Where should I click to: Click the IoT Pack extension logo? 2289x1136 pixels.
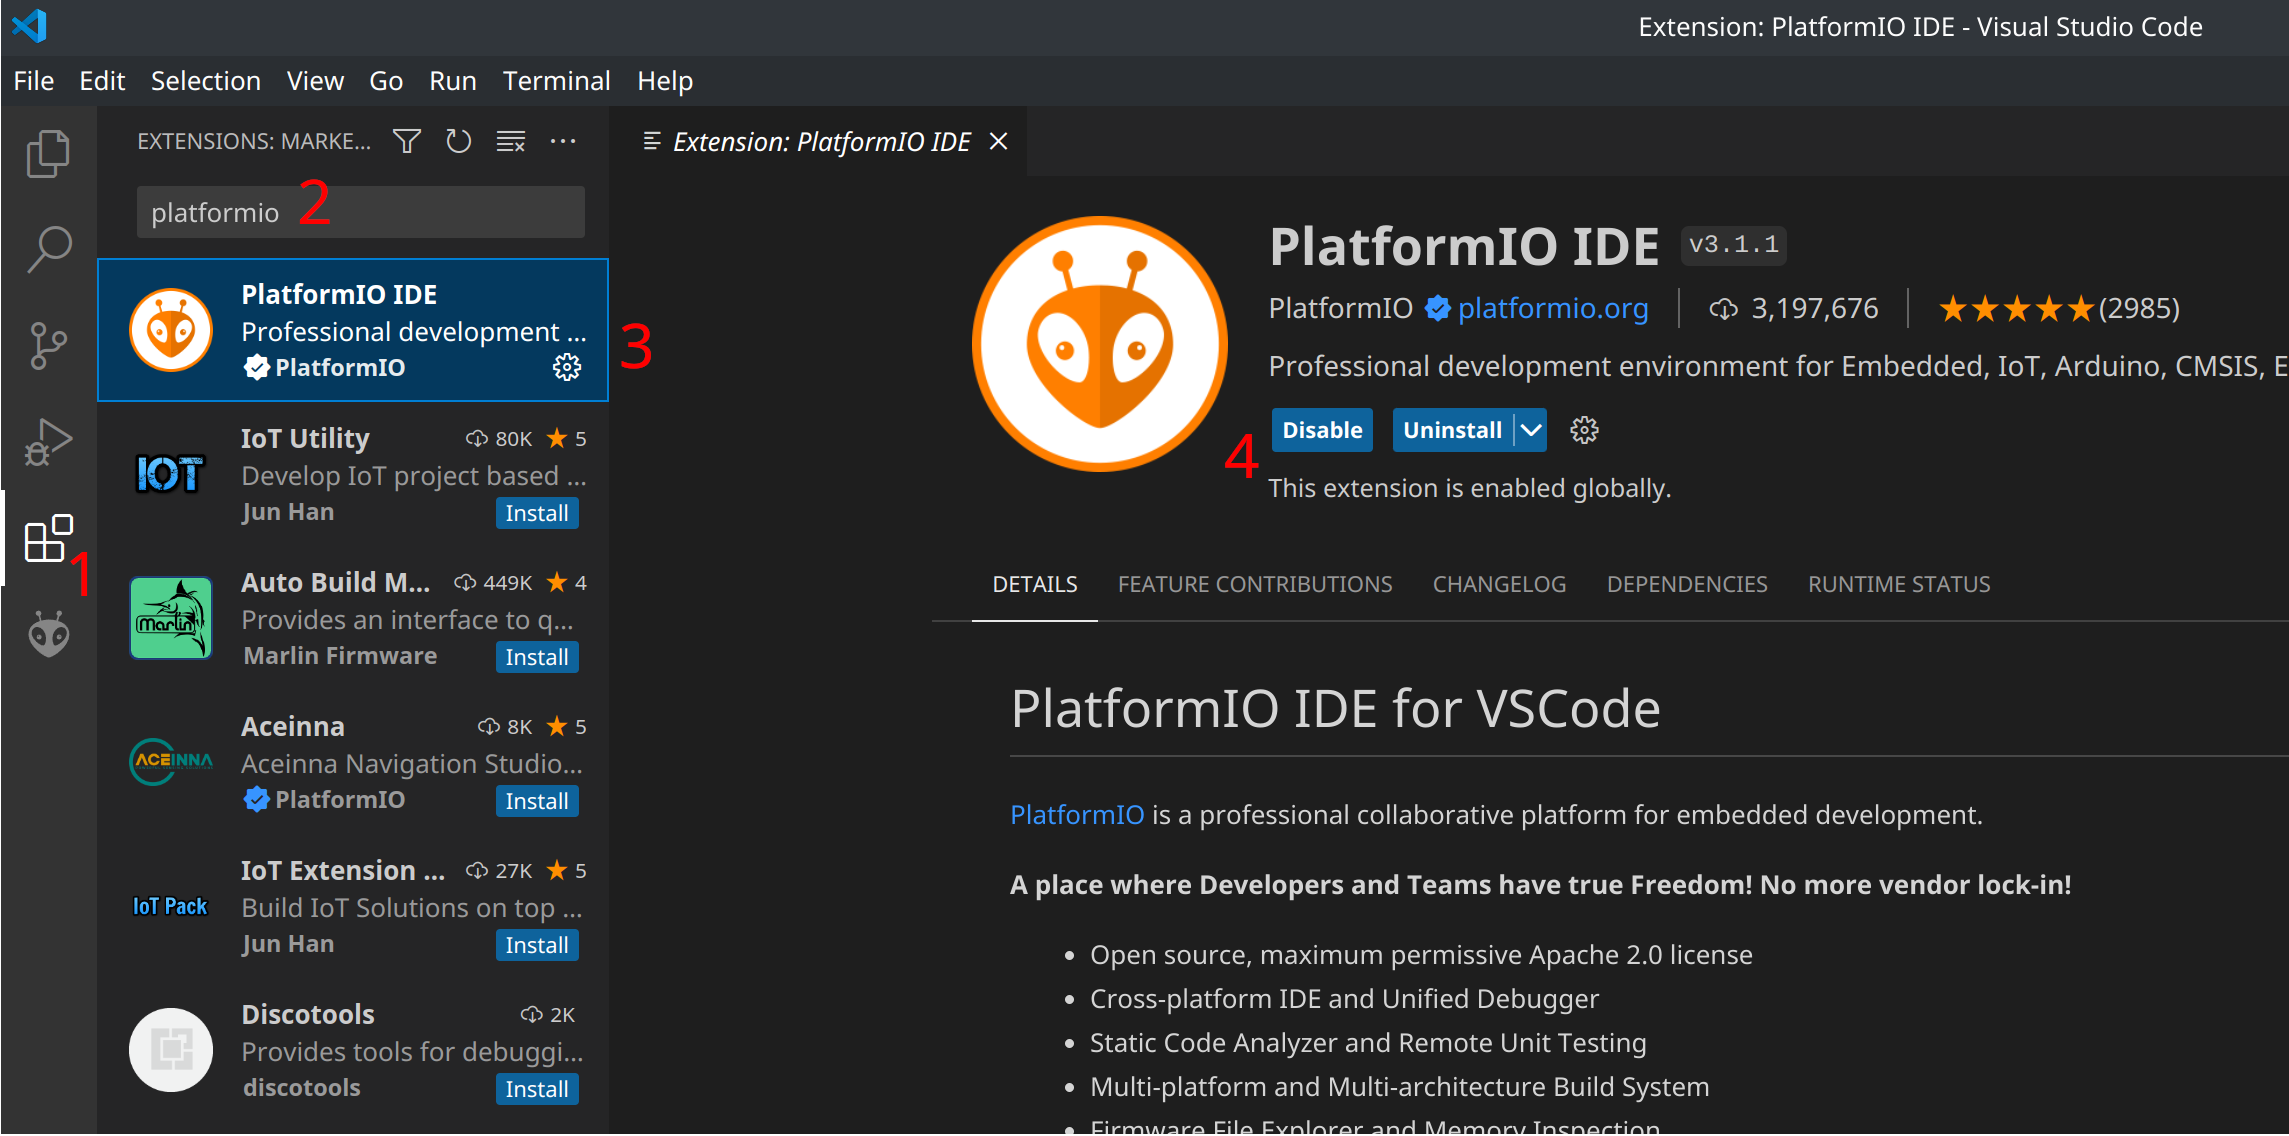170,906
